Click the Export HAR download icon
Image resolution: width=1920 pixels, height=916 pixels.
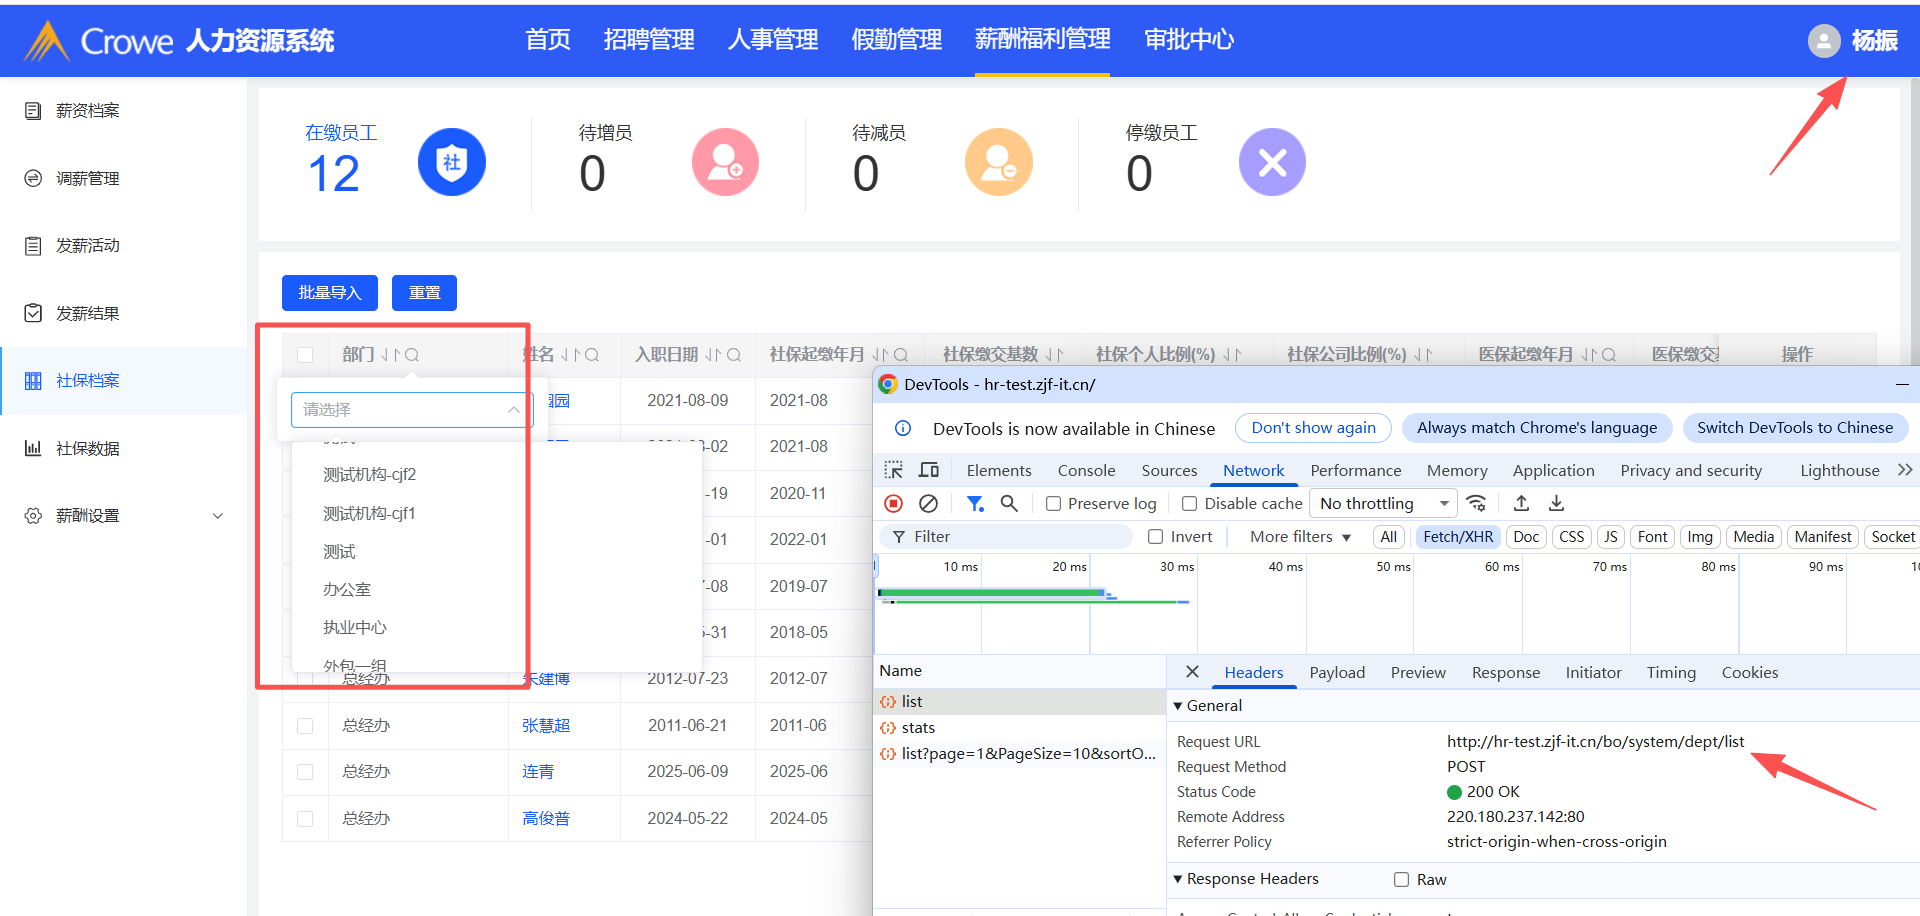point(1557,504)
